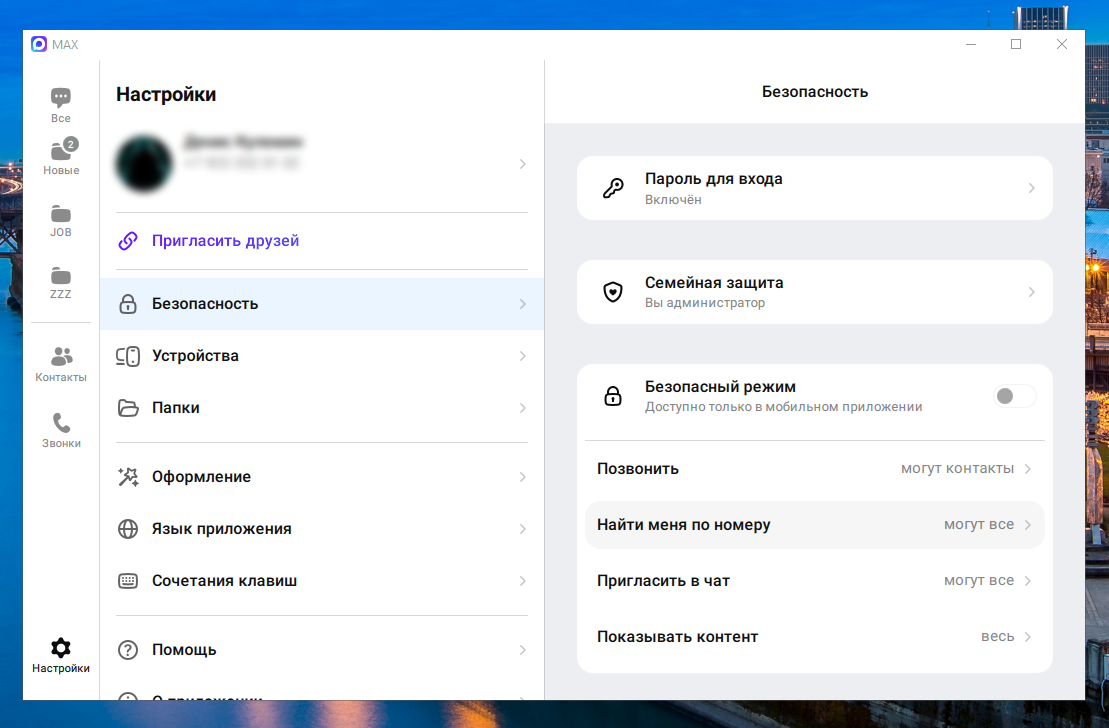Open the Новые folder with badge
This screenshot has height=728, width=1109.
pos(61,152)
